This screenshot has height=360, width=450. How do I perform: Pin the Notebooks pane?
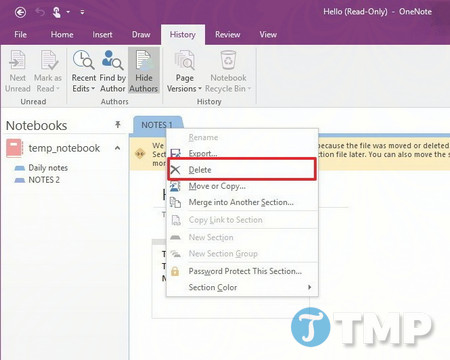click(117, 125)
